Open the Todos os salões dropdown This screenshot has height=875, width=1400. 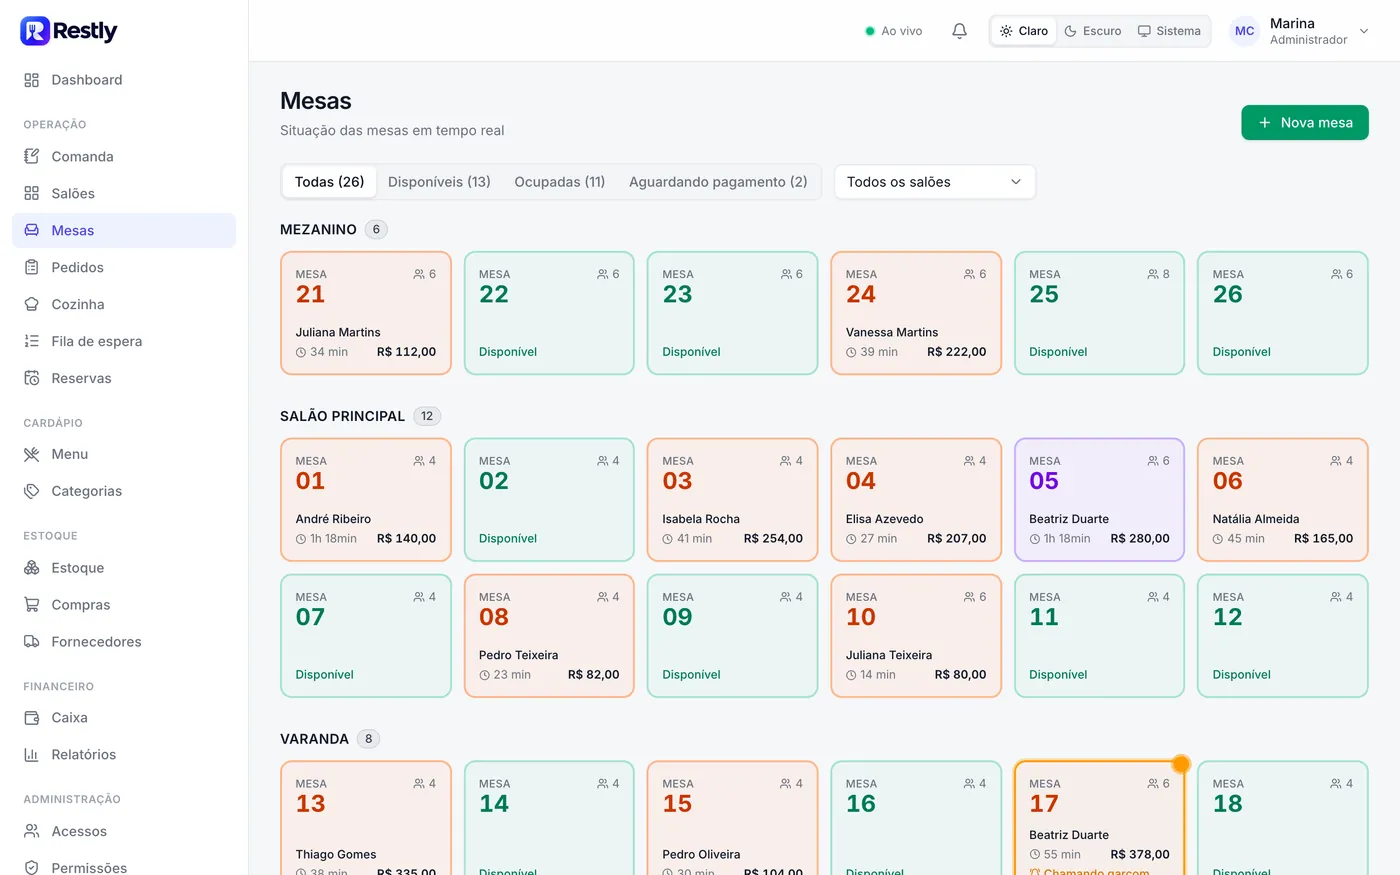[935, 182]
